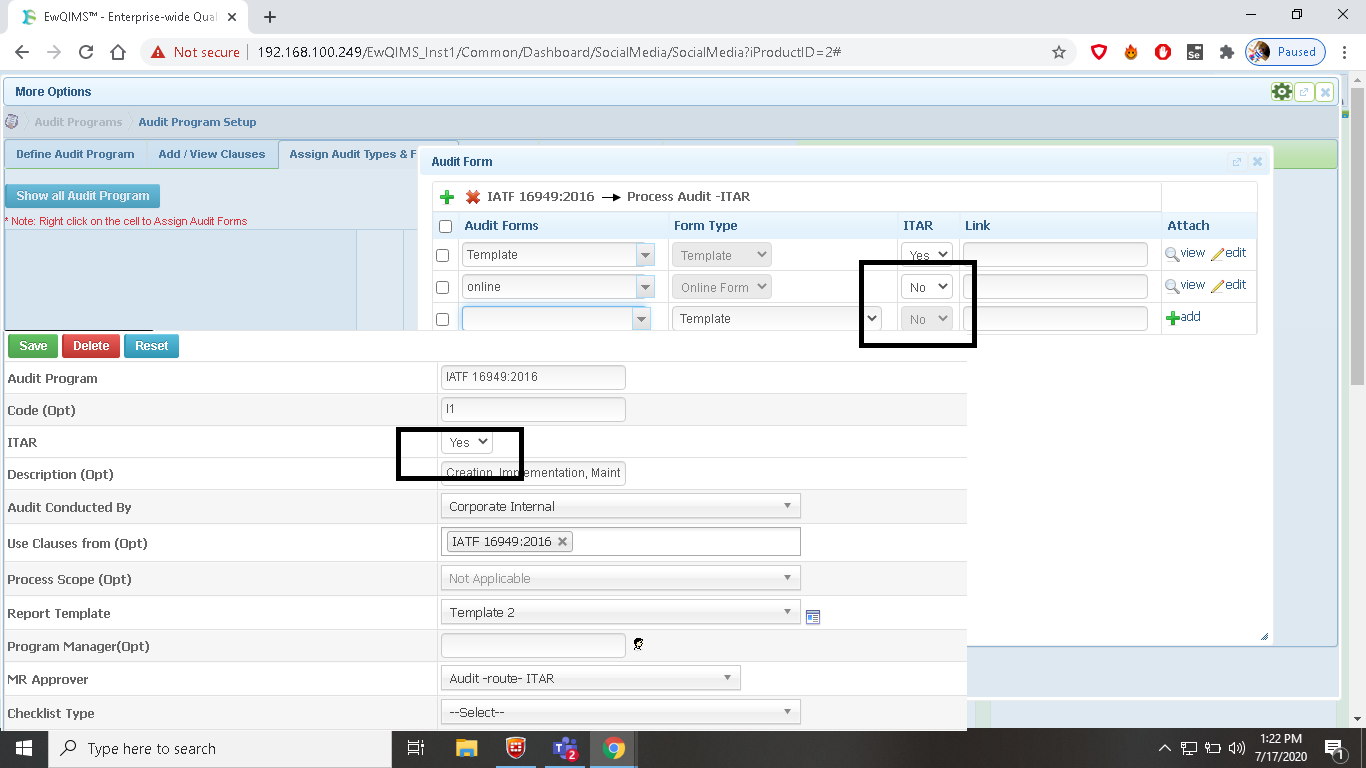Click the Audit Program name input field
Screen dimensions: 1366x768
point(533,377)
